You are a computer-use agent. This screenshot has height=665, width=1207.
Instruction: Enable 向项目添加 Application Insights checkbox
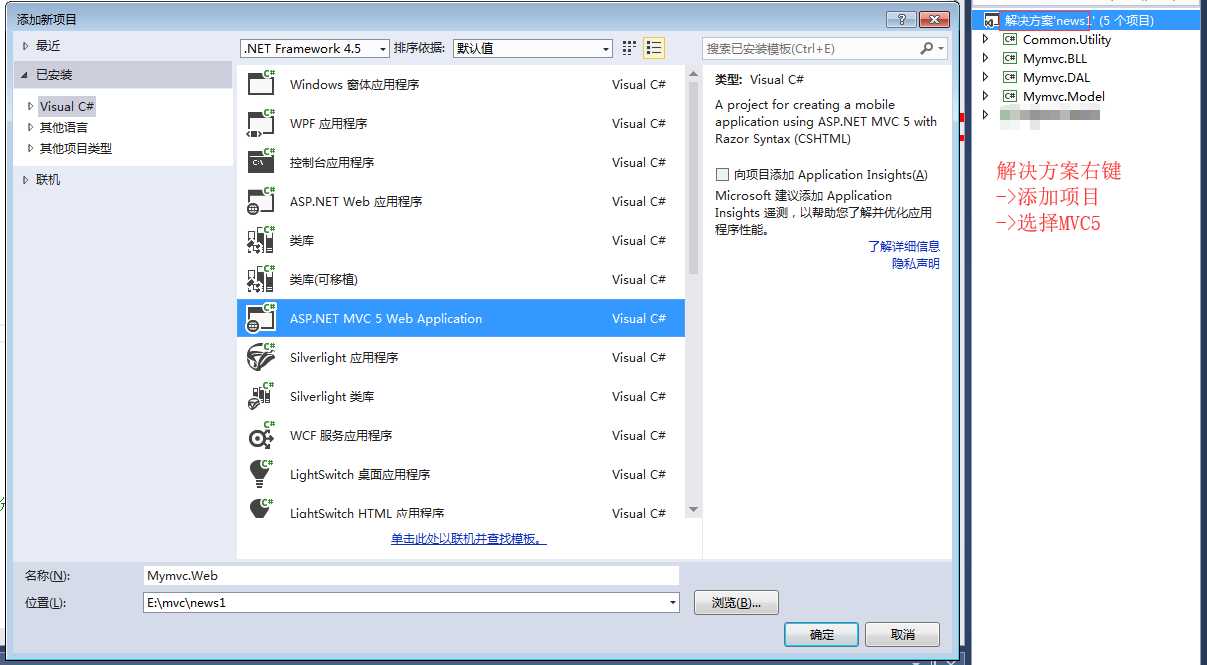[722, 174]
